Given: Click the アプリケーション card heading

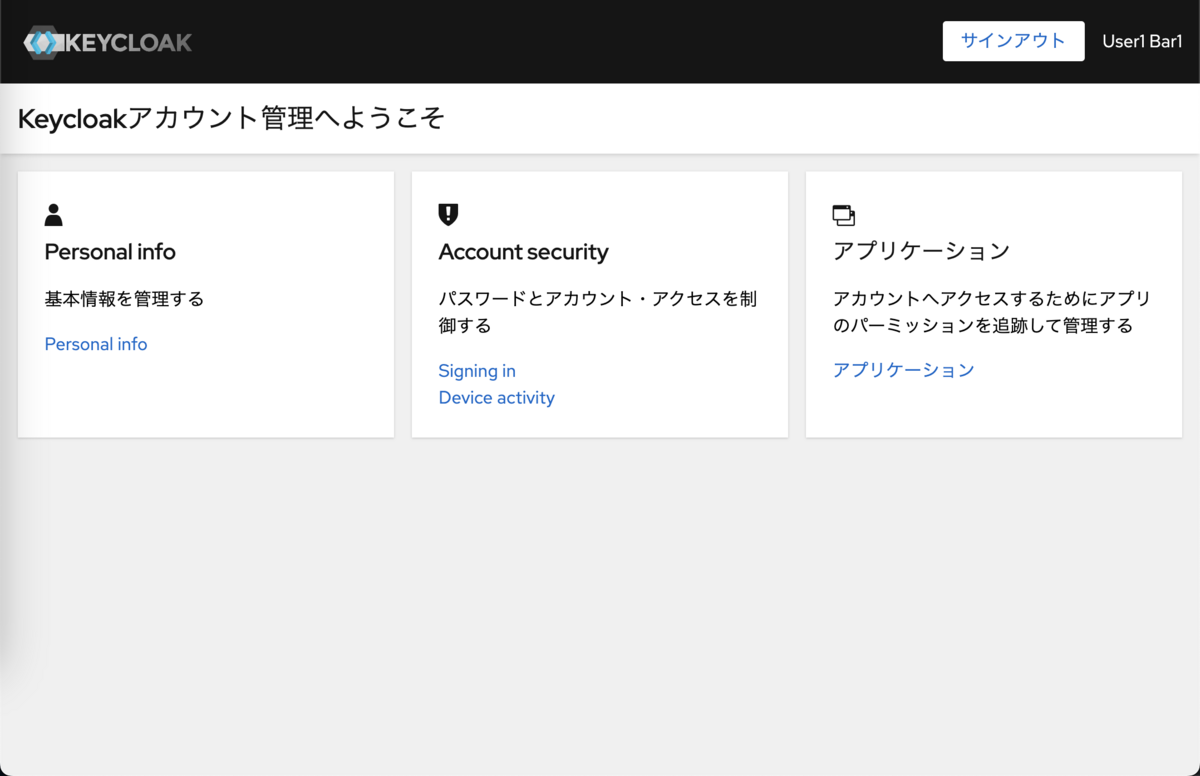Looking at the screenshot, I should click(921, 251).
